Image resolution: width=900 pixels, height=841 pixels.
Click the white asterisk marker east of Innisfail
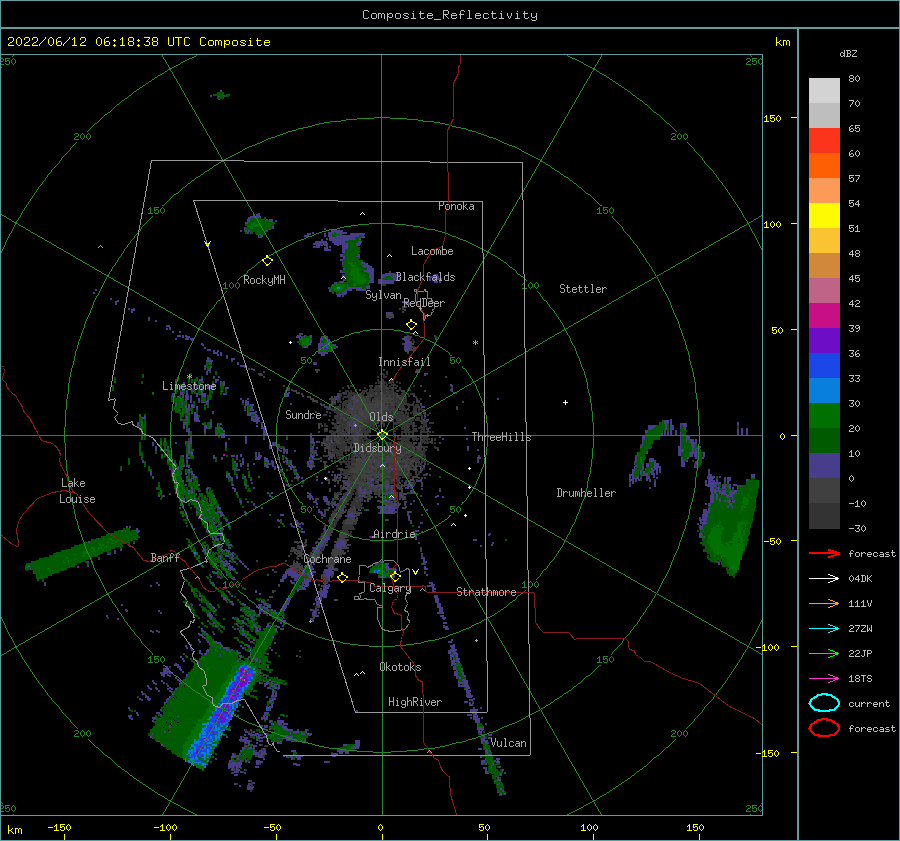pyautogui.click(x=475, y=343)
